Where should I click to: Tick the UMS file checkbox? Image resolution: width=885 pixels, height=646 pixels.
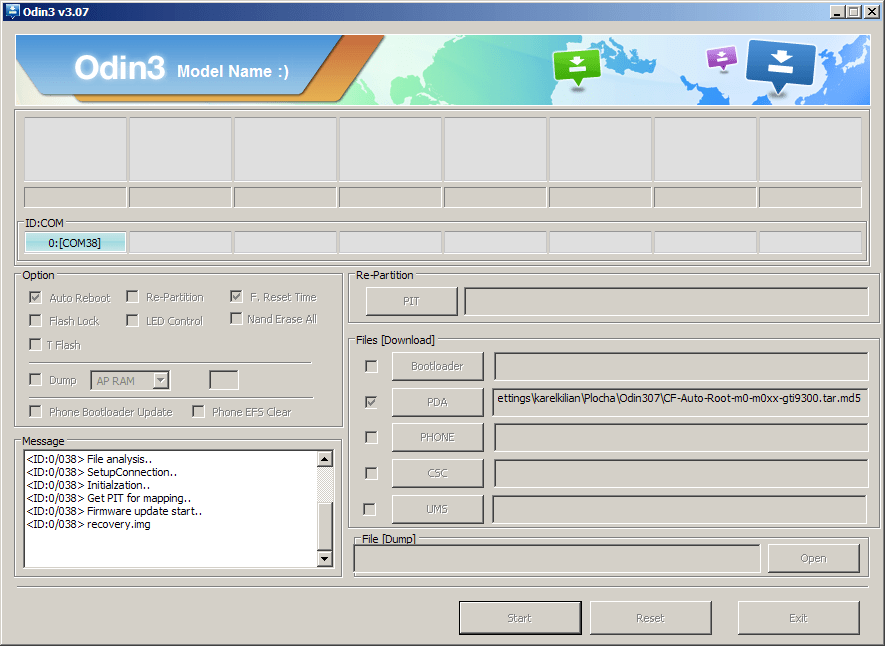click(x=369, y=509)
